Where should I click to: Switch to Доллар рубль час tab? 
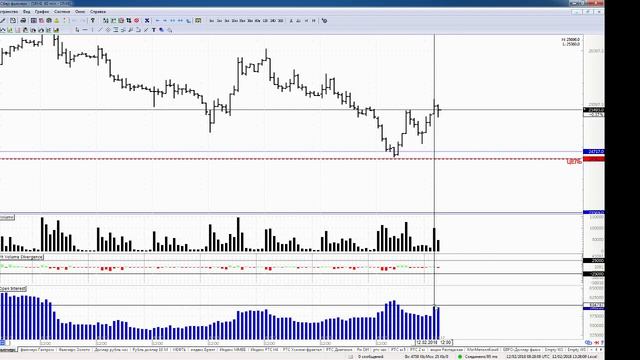pyautogui.click(x=111, y=350)
